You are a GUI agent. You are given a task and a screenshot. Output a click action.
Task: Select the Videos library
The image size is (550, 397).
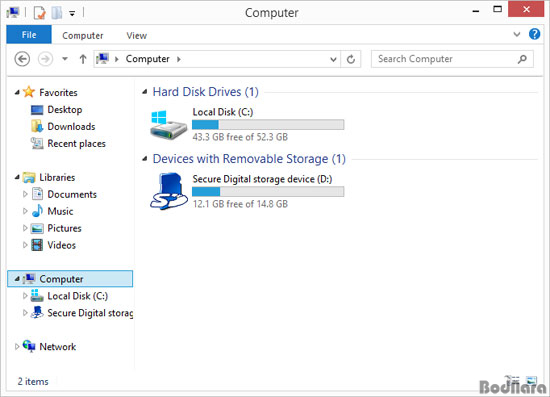pos(62,245)
